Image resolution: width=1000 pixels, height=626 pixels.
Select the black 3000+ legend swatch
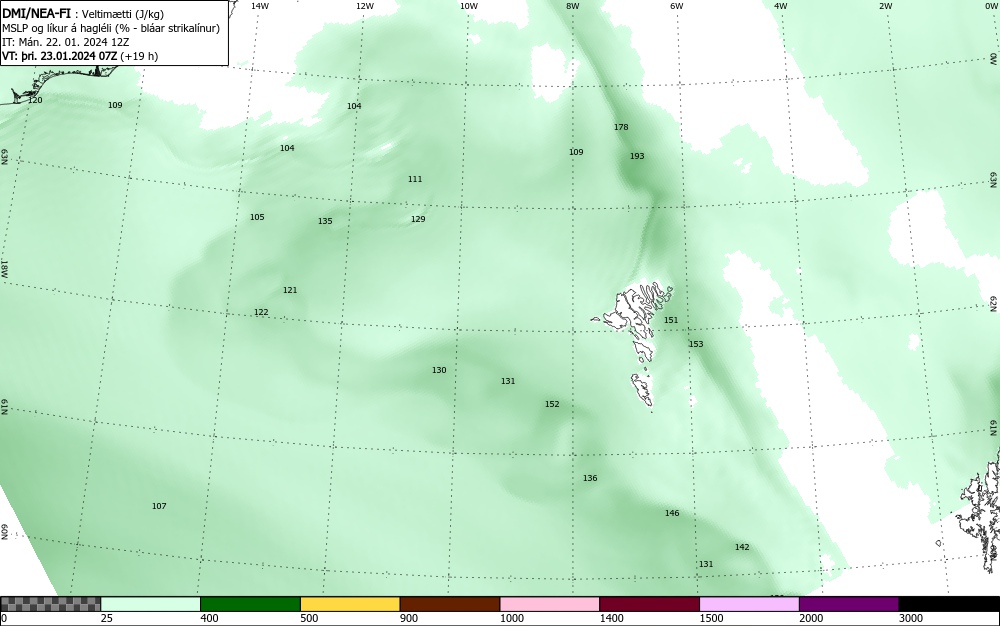(x=949, y=604)
